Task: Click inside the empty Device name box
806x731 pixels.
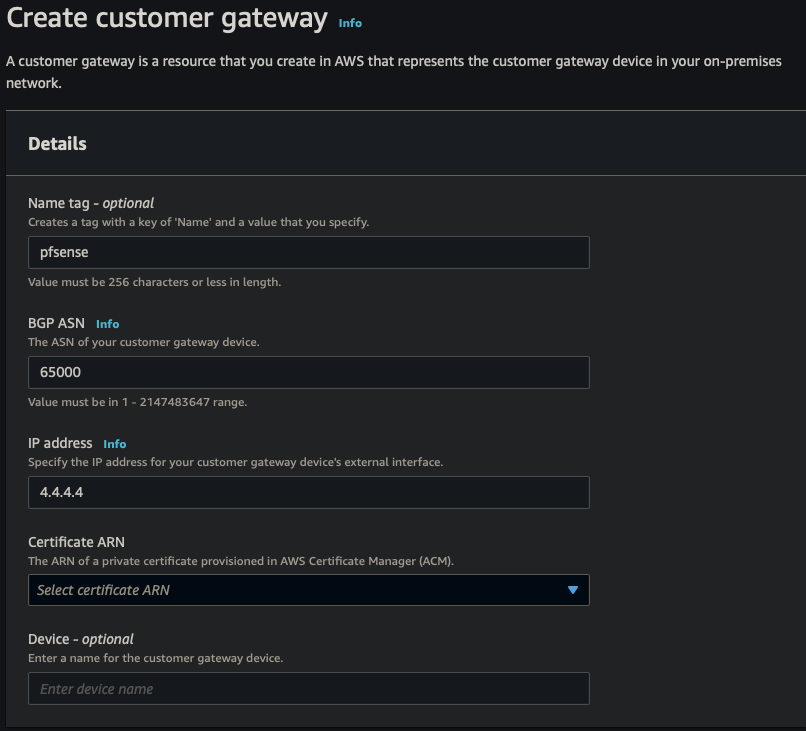Action: [x=307, y=688]
